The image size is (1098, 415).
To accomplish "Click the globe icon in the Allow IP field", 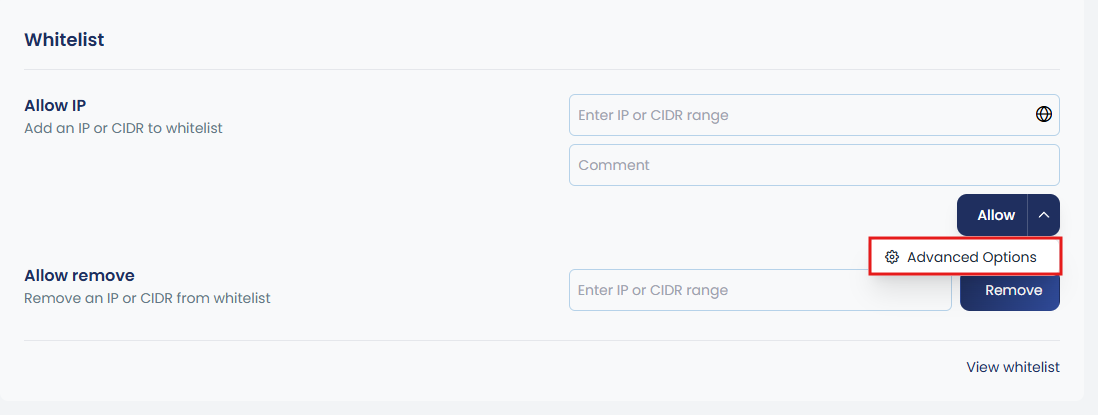I will point(1043,114).
